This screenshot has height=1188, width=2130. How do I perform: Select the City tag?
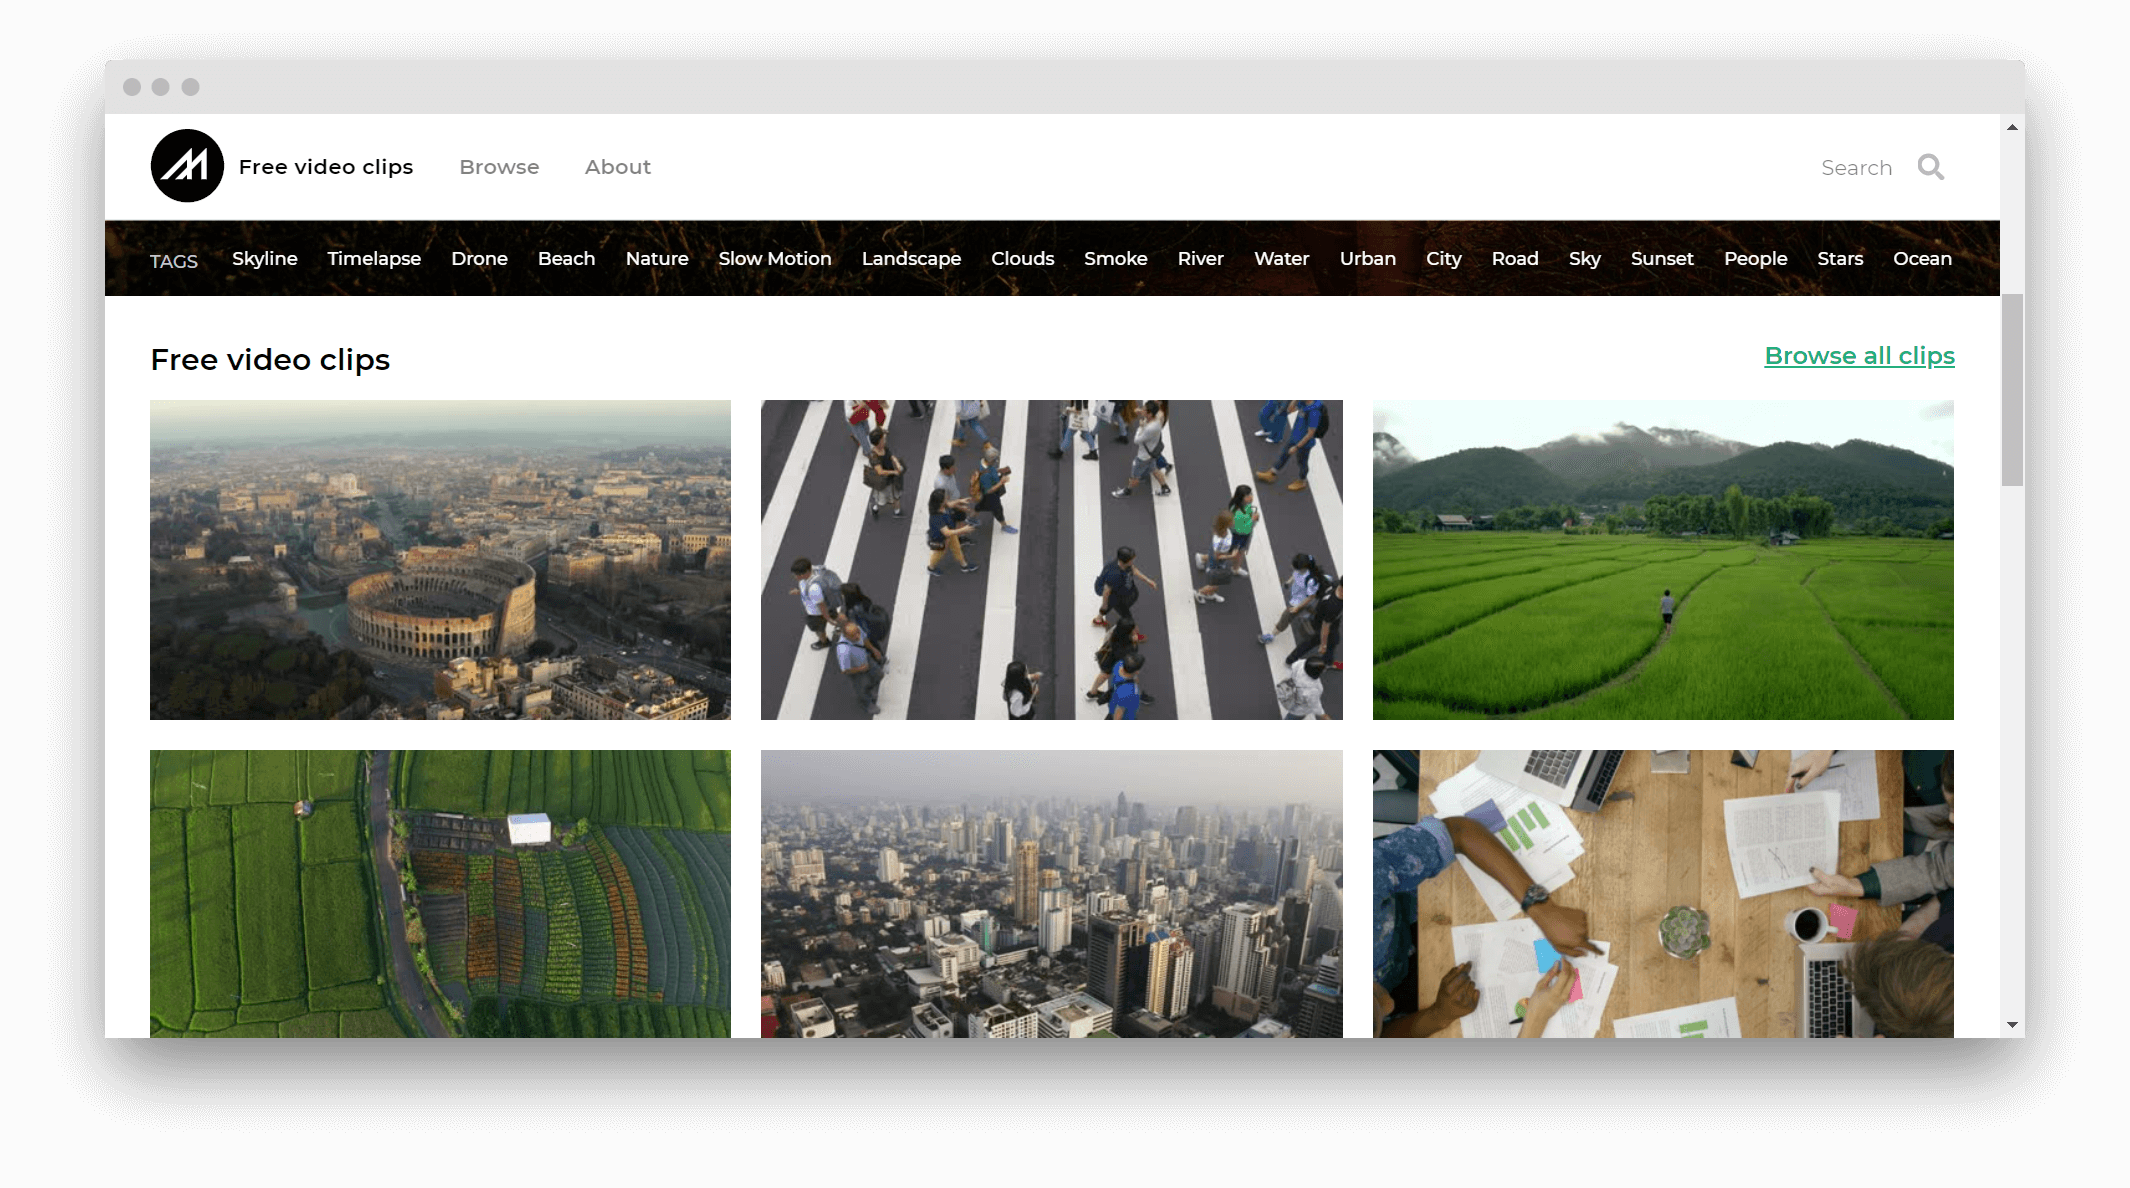pyautogui.click(x=1443, y=258)
